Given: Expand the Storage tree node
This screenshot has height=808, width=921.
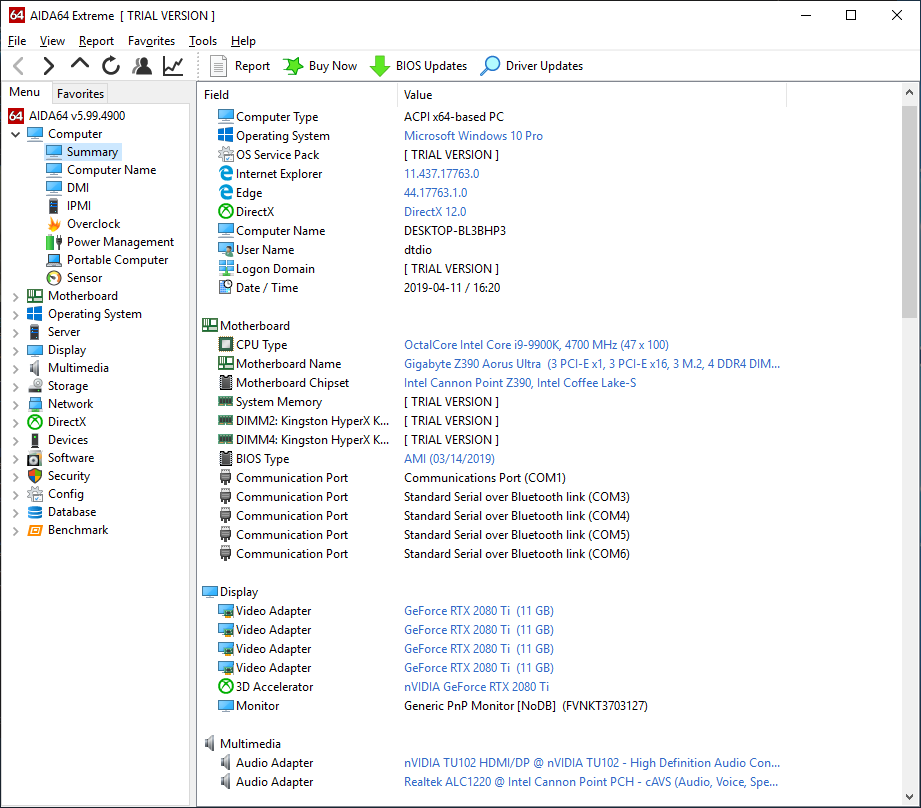Looking at the screenshot, I should pos(16,386).
